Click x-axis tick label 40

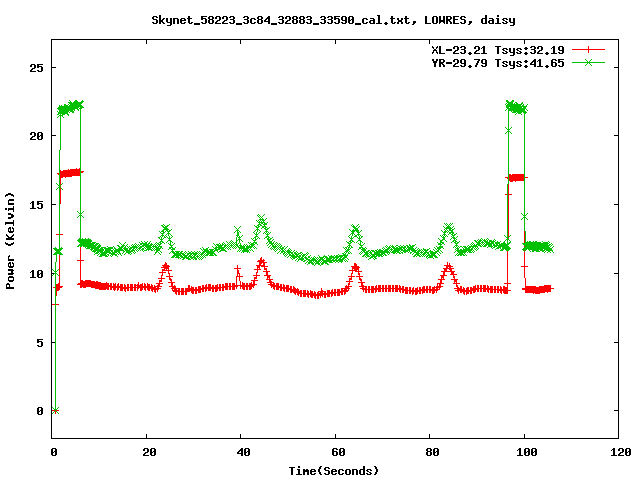click(243, 452)
